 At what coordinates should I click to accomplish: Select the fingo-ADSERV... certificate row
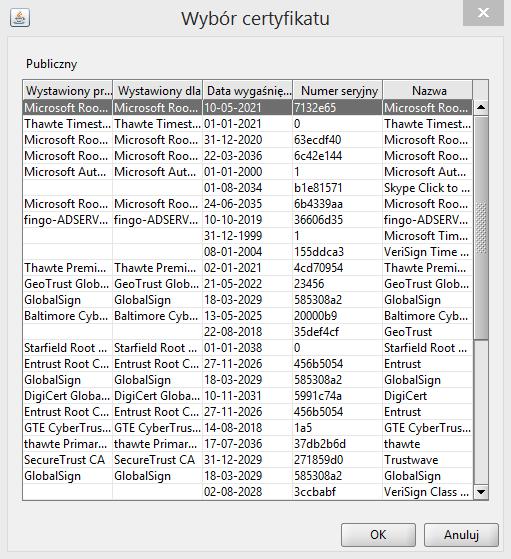tap(247, 220)
